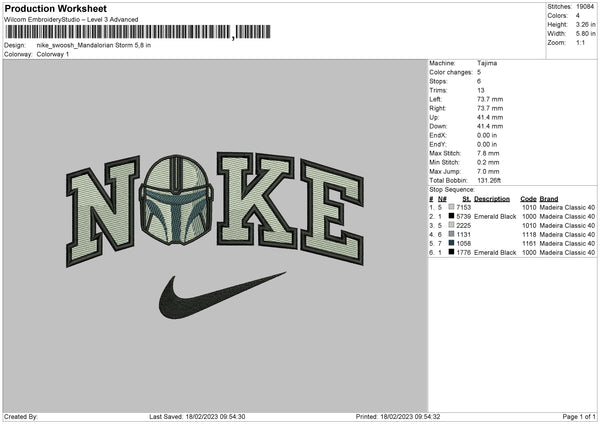
Task: Click 'Emerald Black' in the 1776 row
Action: click(495, 253)
